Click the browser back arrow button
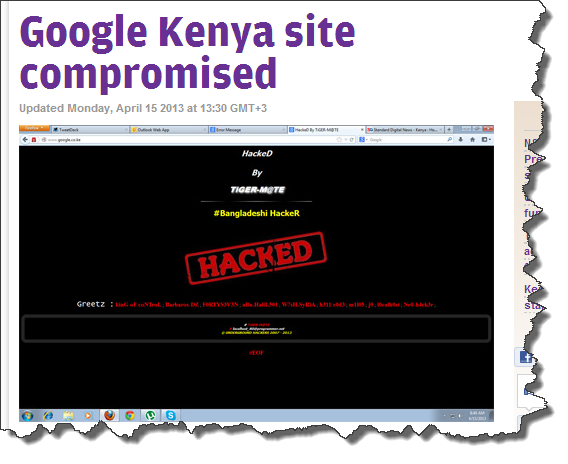This screenshot has height=464, width=568. click(25, 139)
